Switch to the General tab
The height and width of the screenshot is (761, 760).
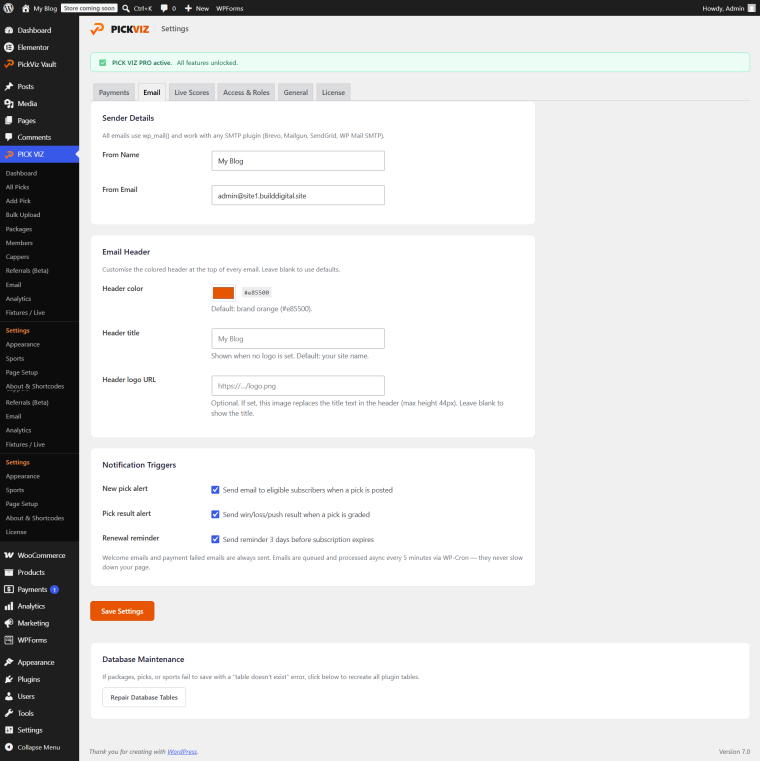coord(296,92)
